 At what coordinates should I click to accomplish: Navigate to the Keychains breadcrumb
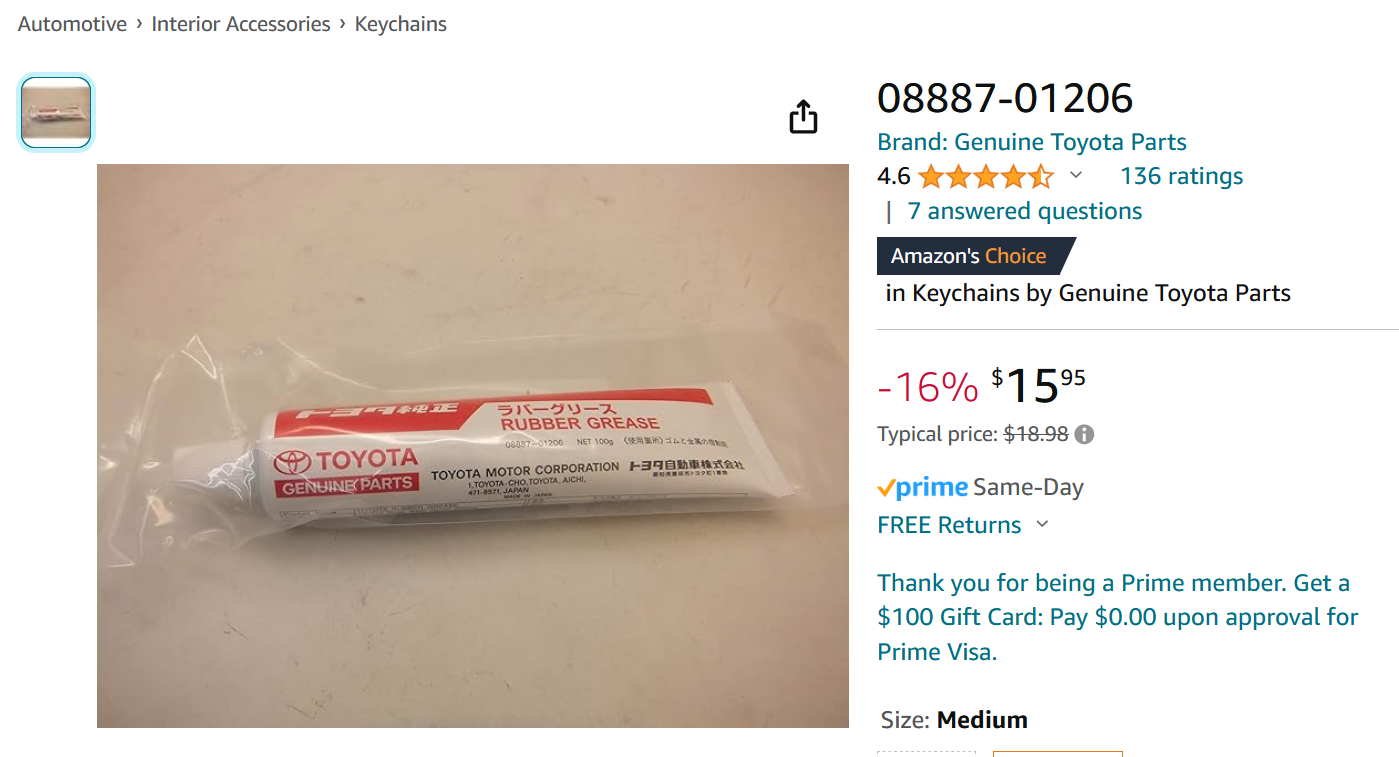[401, 24]
